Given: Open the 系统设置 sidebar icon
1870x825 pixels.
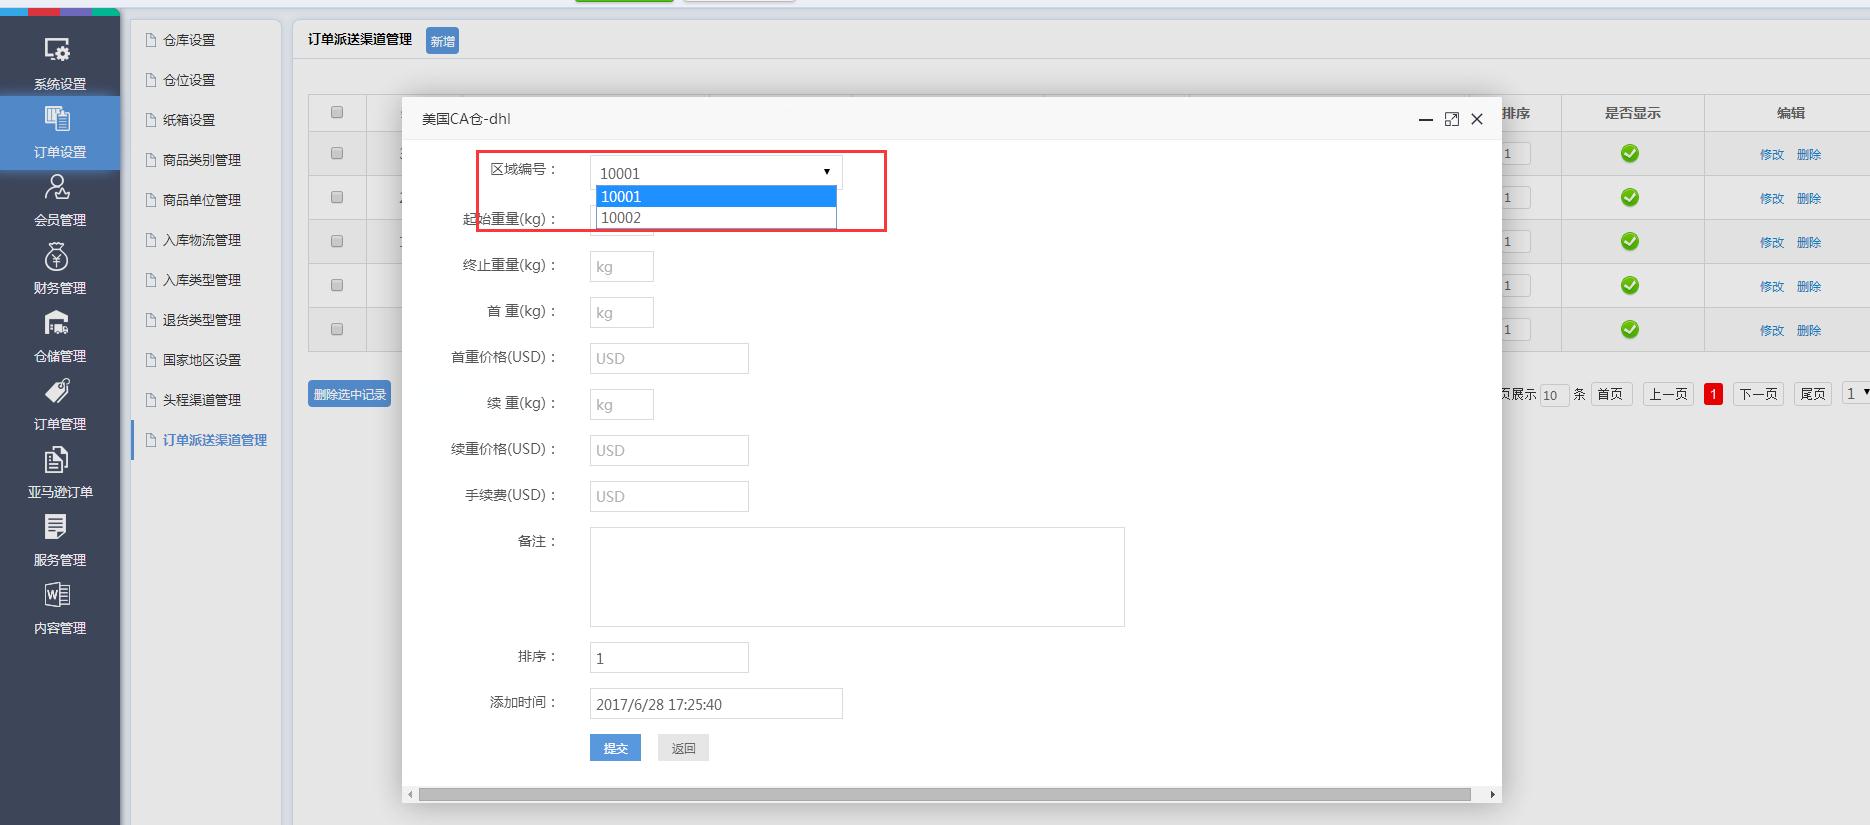Looking at the screenshot, I should [x=58, y=50].
